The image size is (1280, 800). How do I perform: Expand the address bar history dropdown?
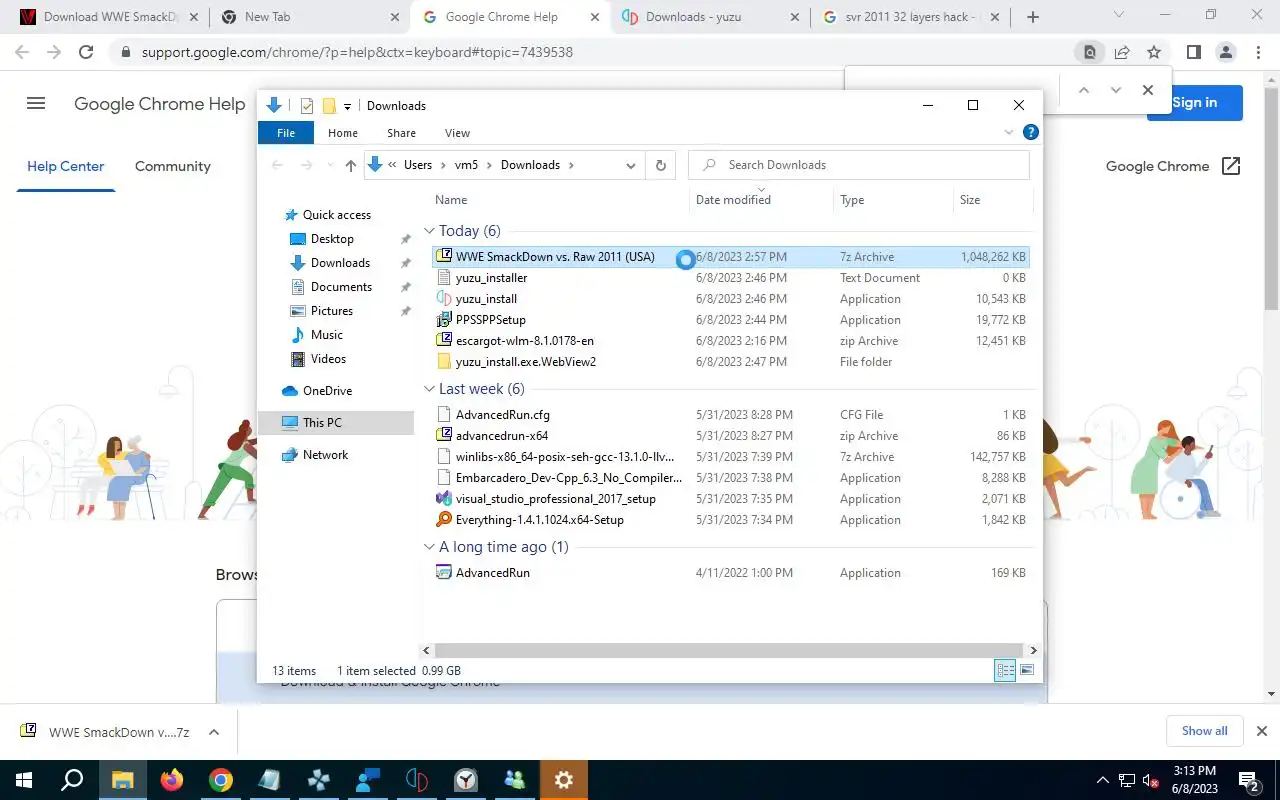tap(631, 166)
